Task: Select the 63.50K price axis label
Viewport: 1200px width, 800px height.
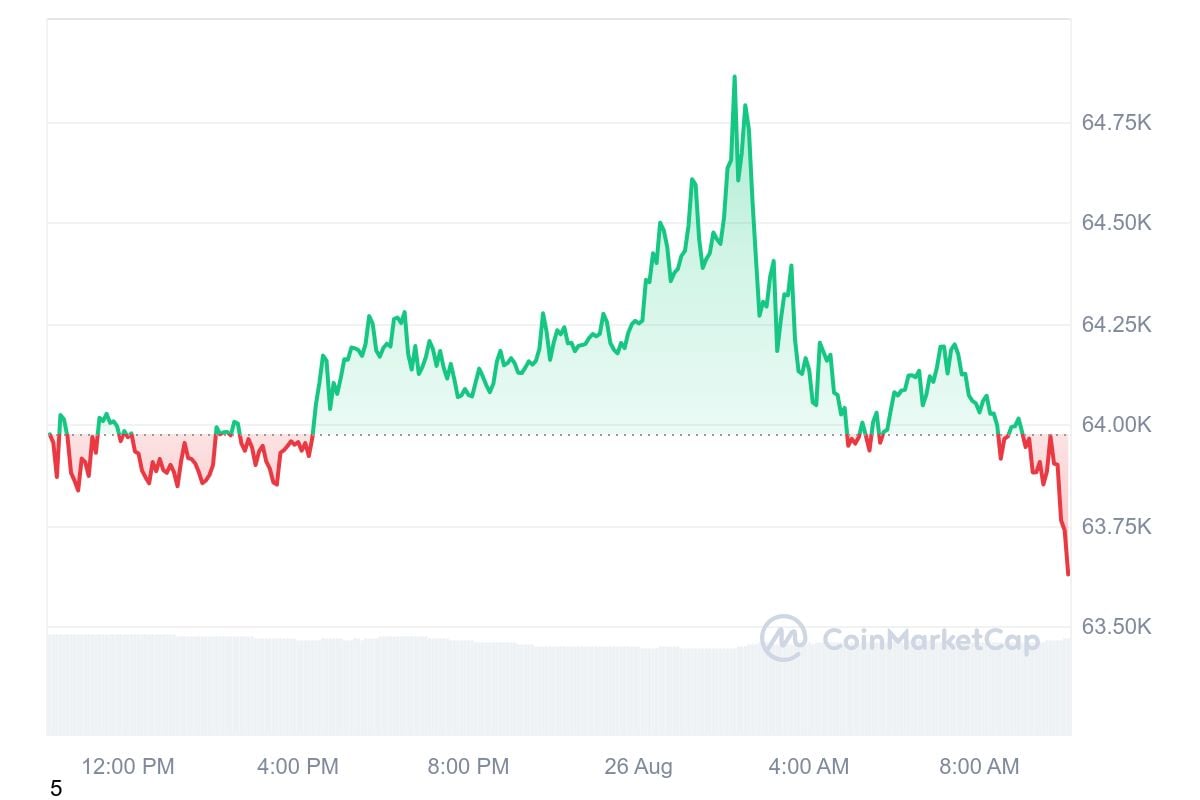Action: pos(1116,627)
